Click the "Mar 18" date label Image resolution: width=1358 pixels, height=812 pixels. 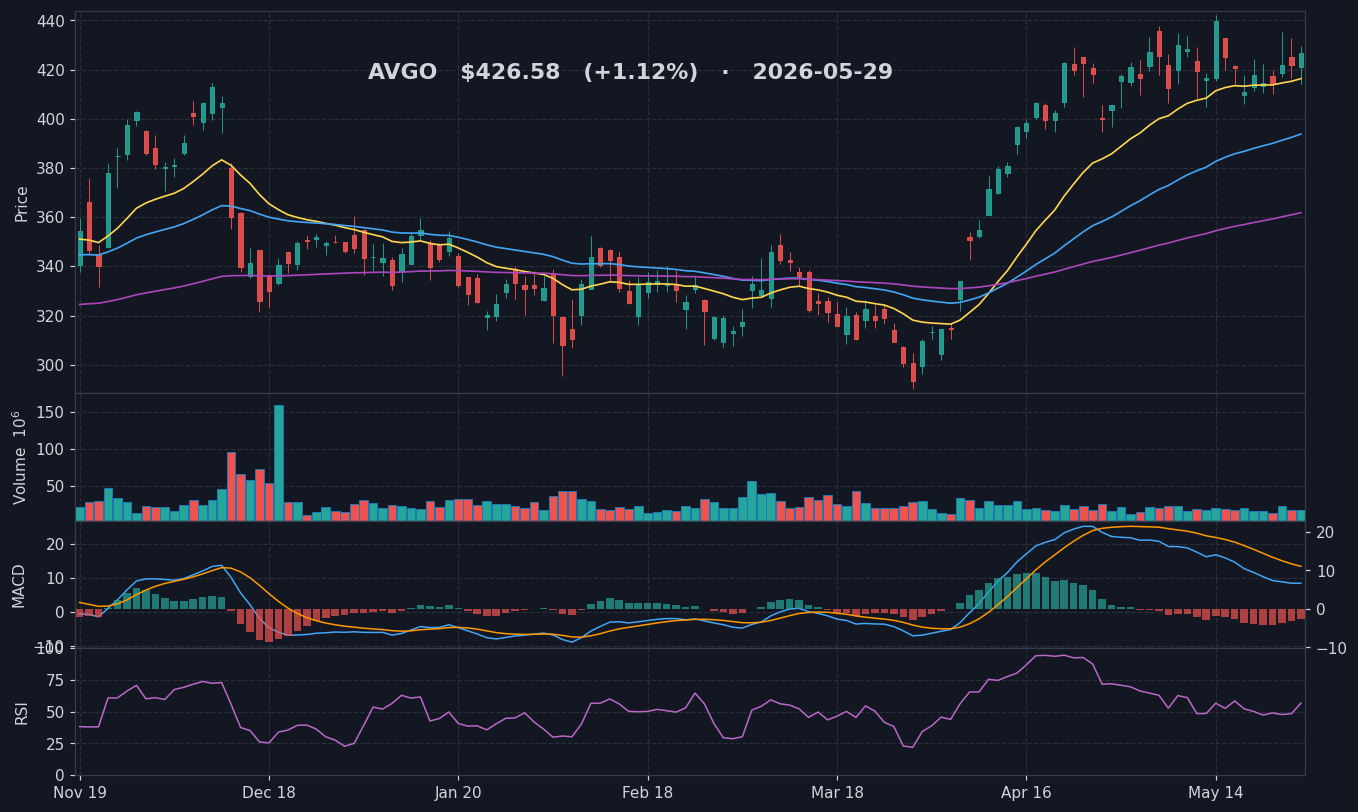[837, 793]
